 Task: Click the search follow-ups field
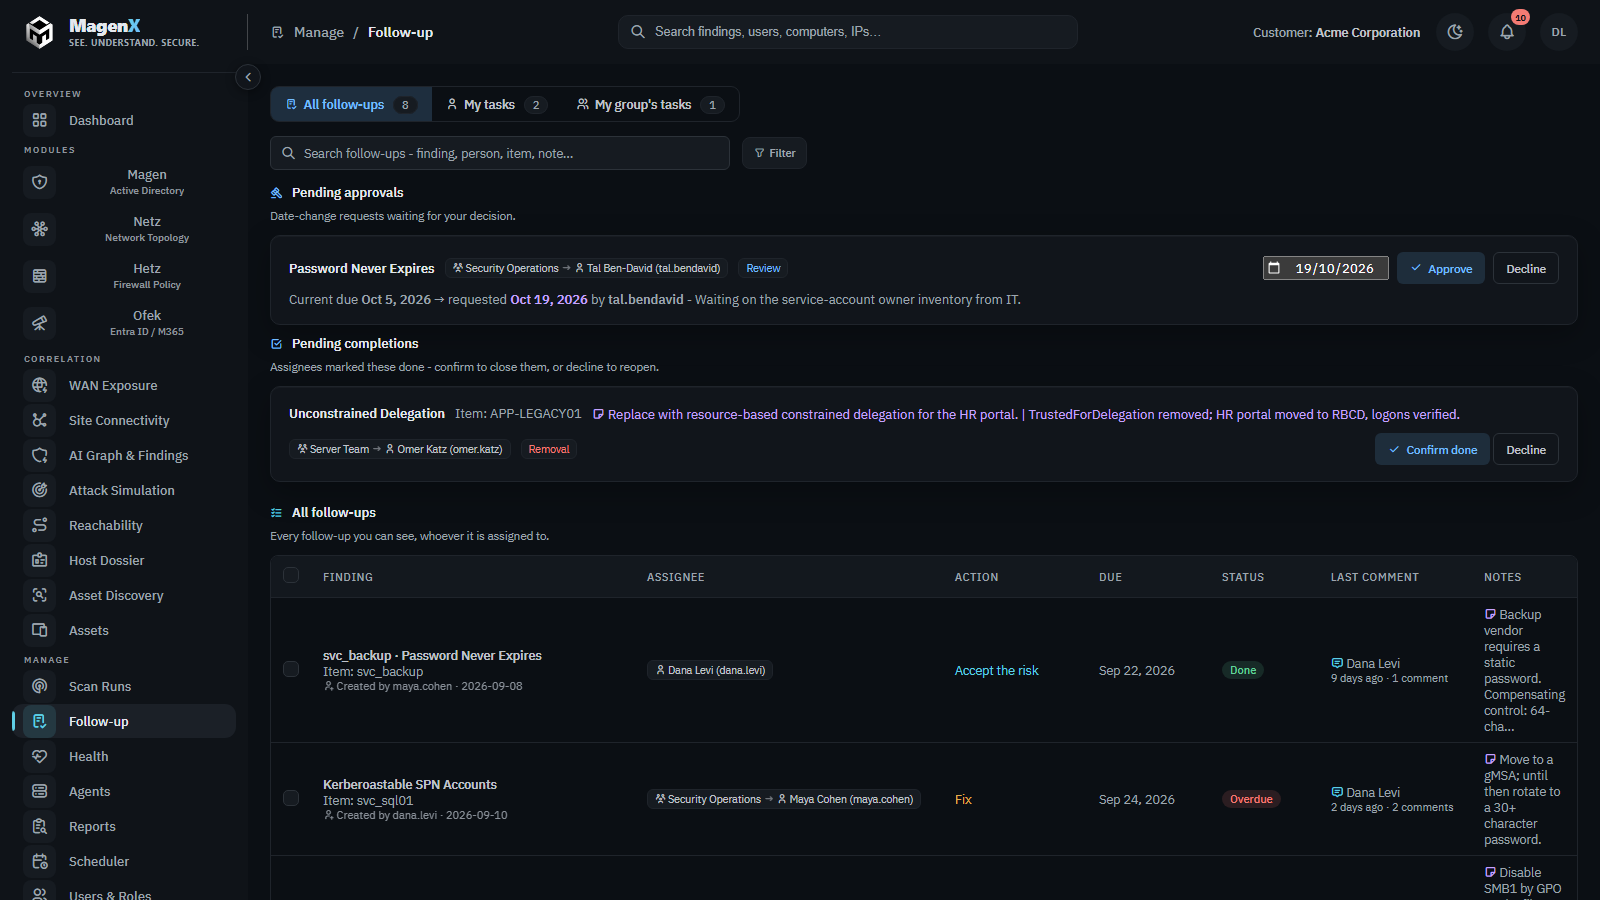coord(500,153)
